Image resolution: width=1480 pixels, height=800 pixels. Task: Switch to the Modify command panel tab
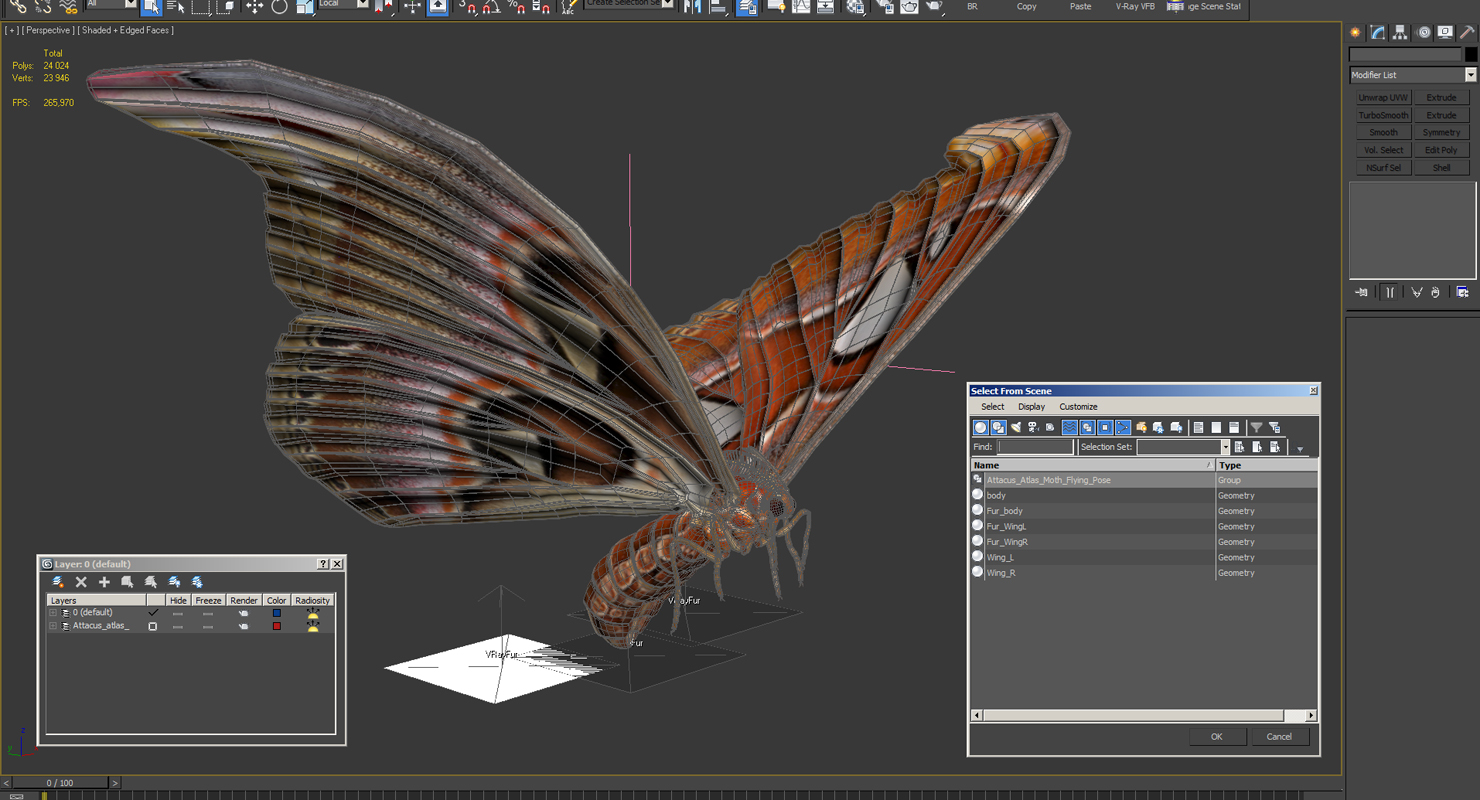coord(1378,33)
